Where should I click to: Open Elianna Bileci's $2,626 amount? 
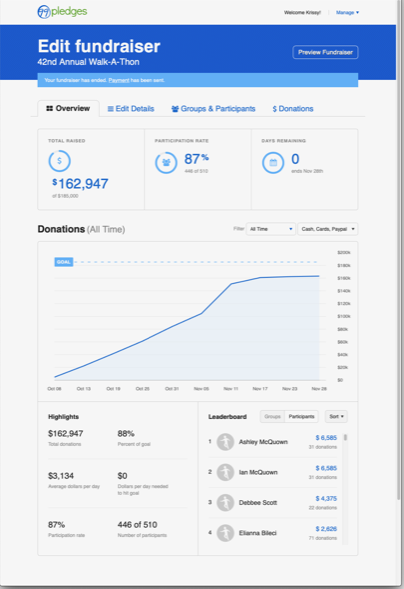coord(326,529)
